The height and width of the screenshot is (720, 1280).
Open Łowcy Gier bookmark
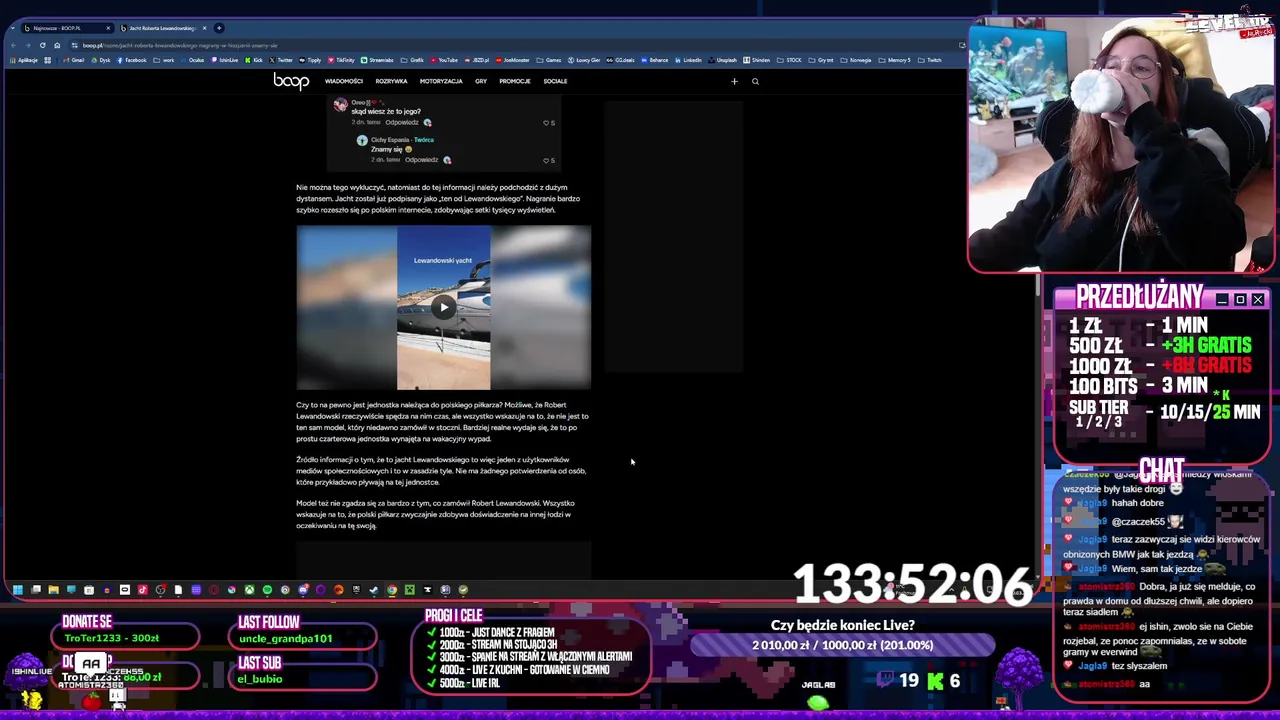click(584, 60)
